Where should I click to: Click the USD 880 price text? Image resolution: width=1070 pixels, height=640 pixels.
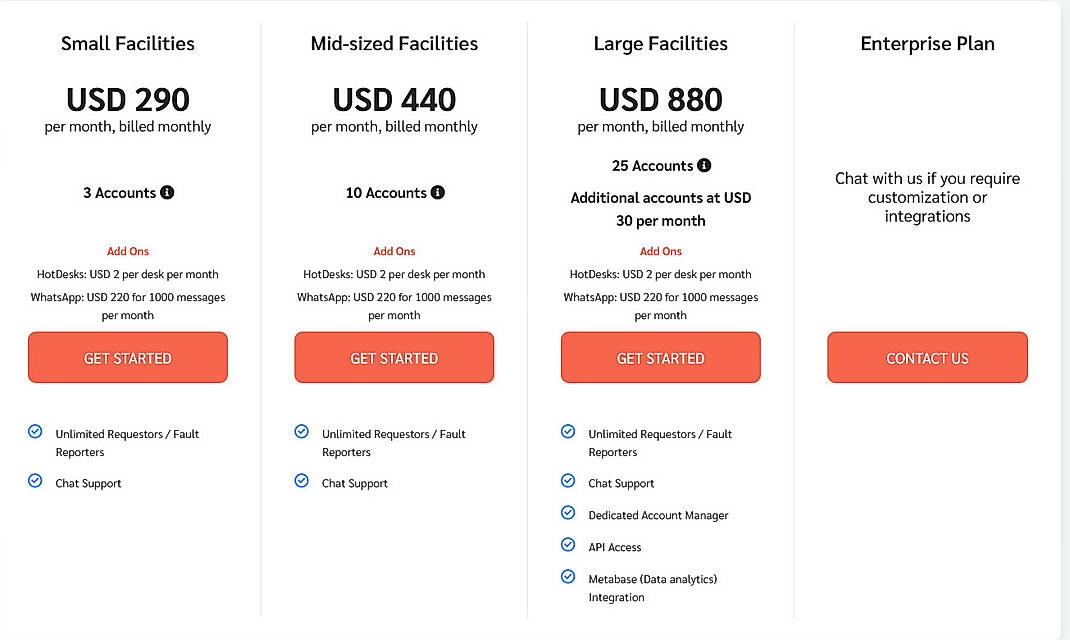pyautogui.click(x=660, y=99)
